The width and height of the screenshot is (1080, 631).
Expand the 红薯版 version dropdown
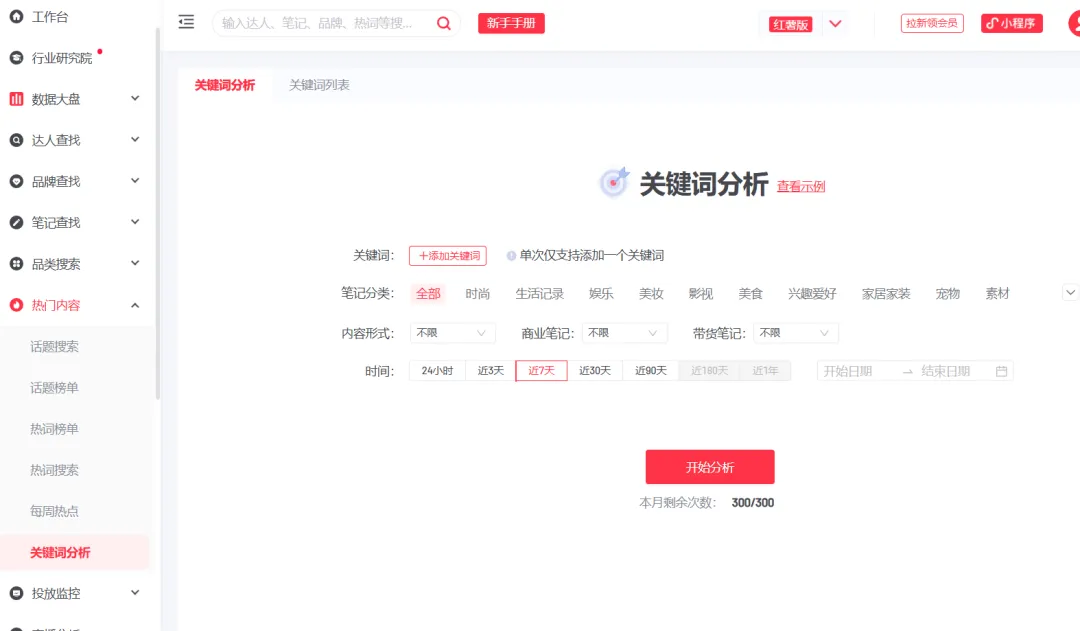pyautogui.click(x=836, y=22)
